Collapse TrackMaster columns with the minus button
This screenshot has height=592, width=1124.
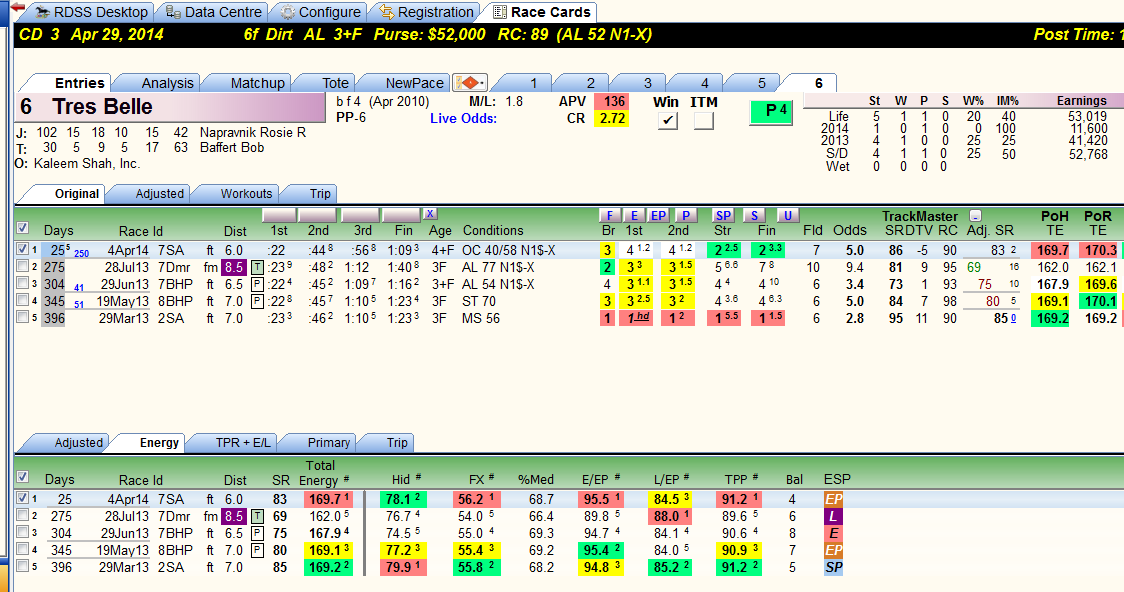tap(975, 215)
